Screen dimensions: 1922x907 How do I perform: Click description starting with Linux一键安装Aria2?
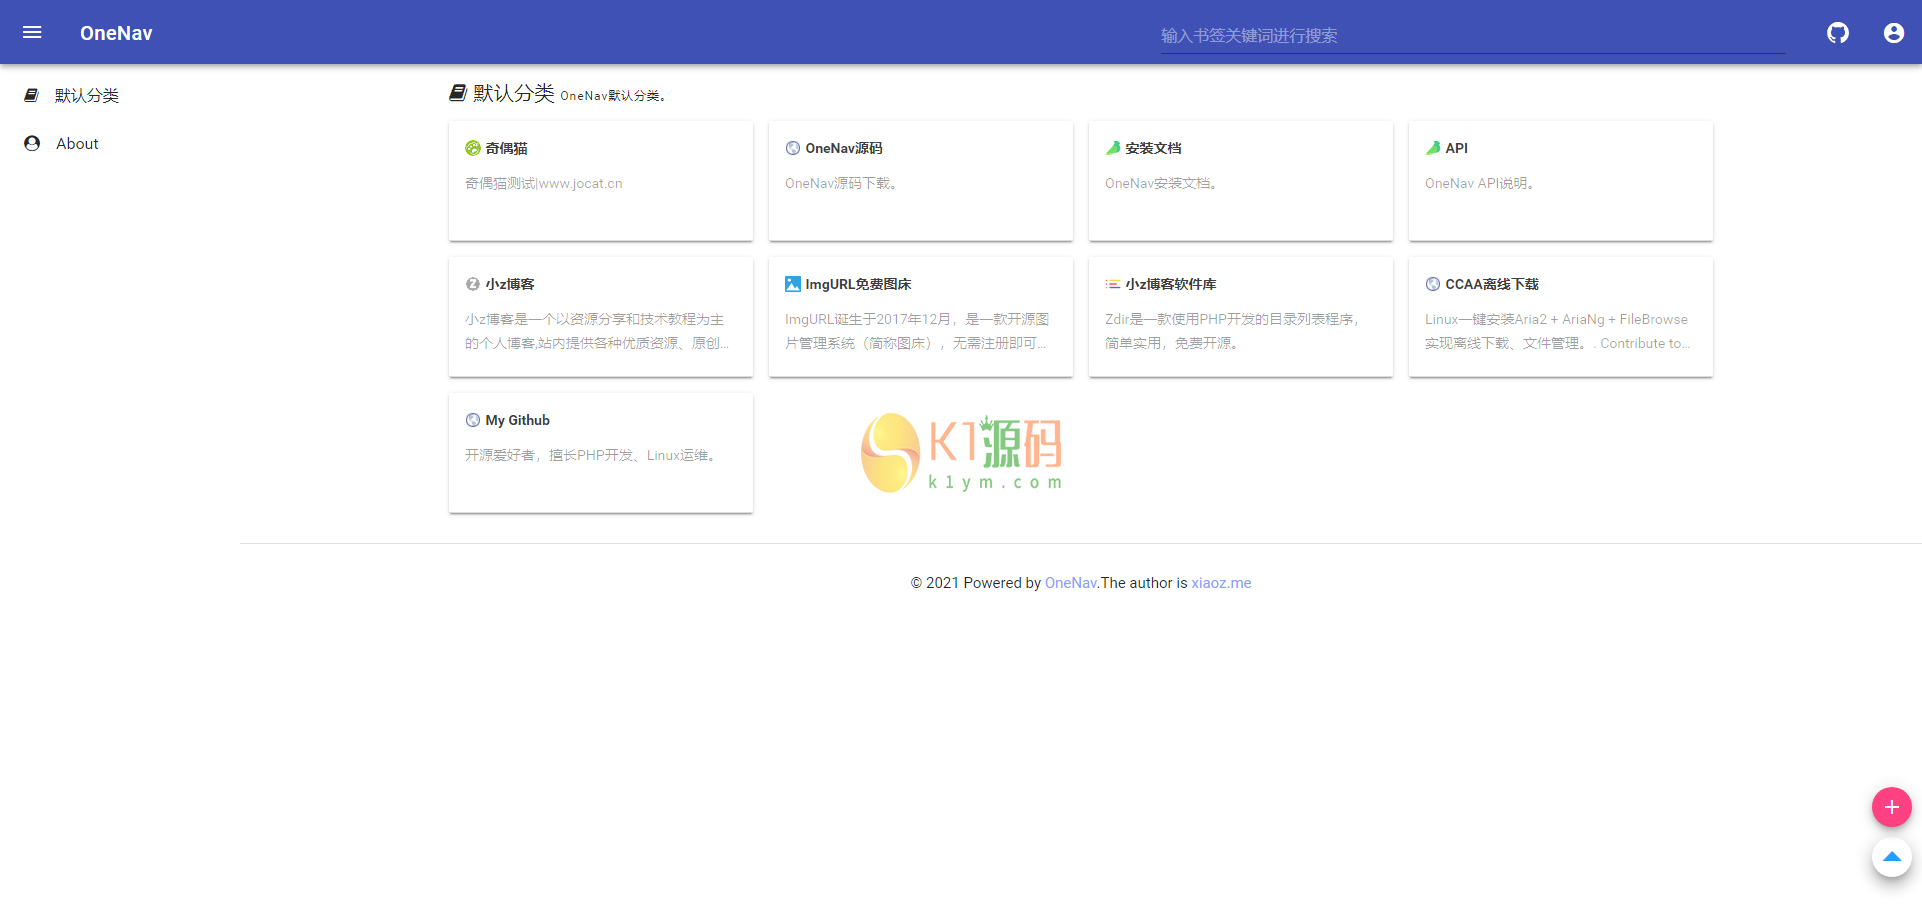click(x=1558, y=331)
